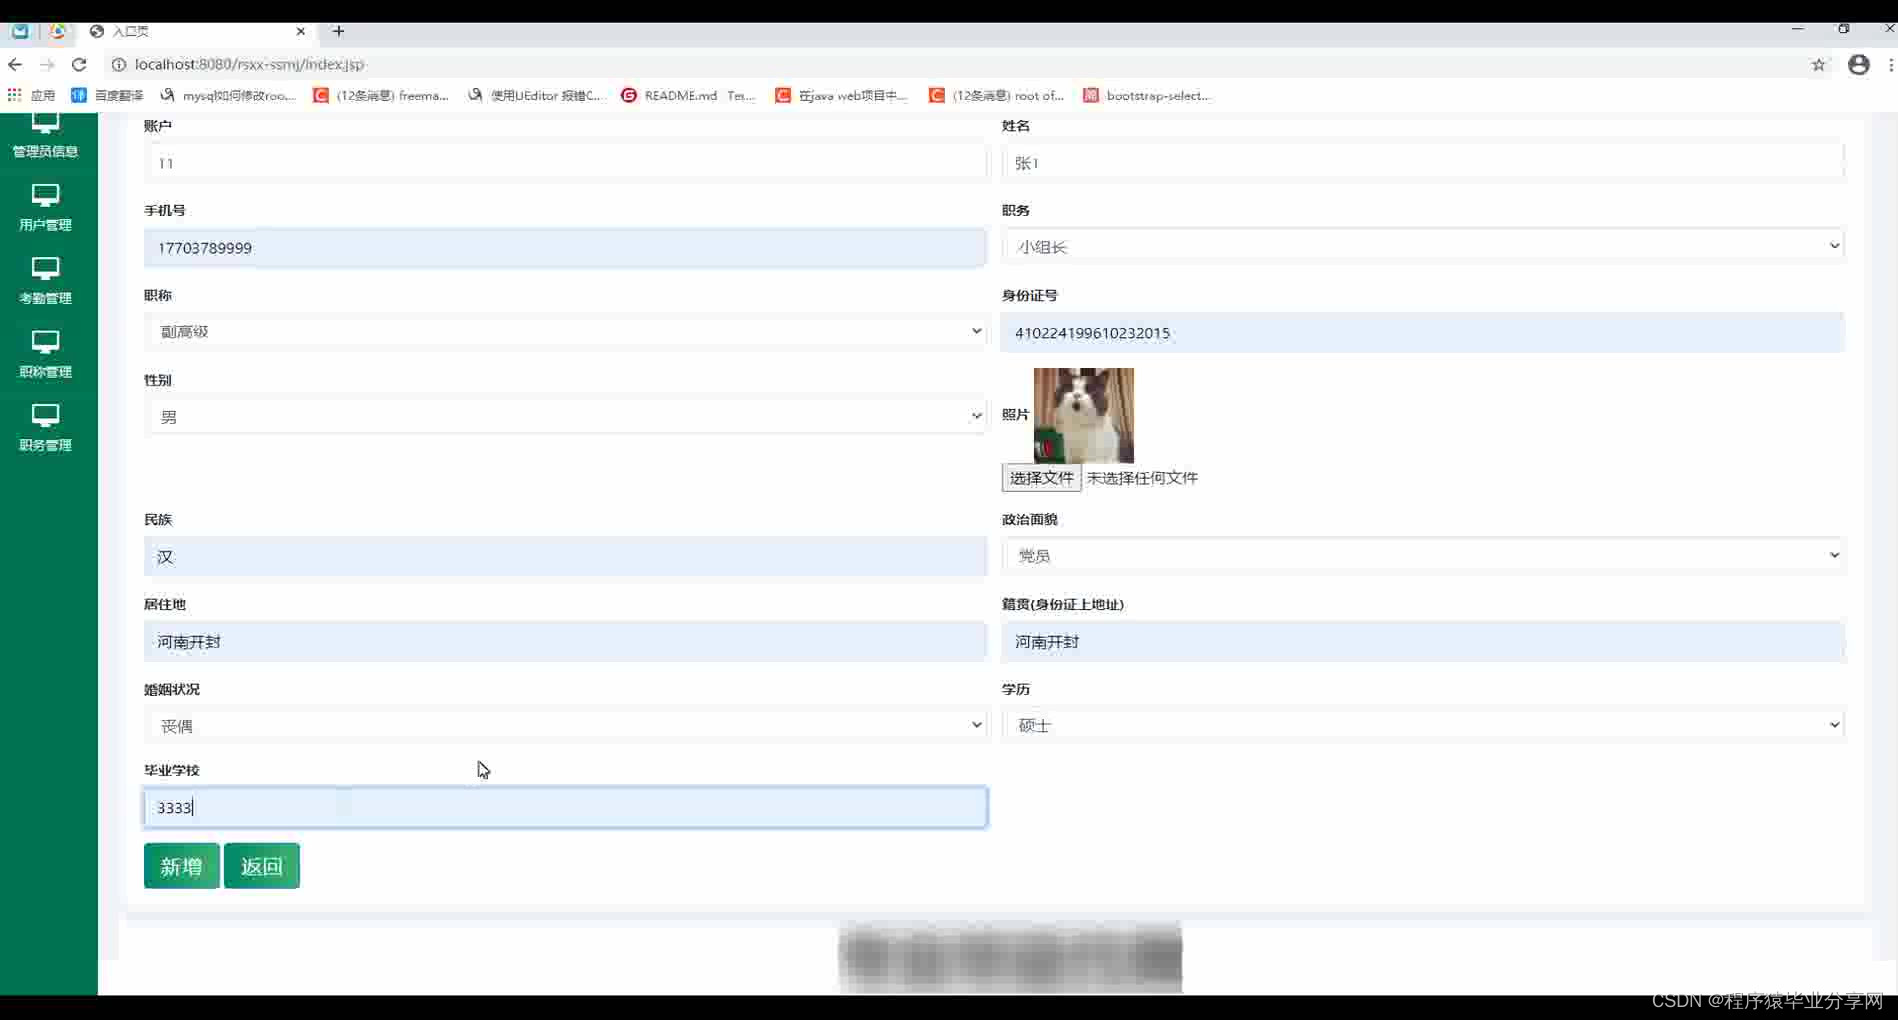
Task: Open the browser profile account icon
Action: click(x=1858, y=64)
